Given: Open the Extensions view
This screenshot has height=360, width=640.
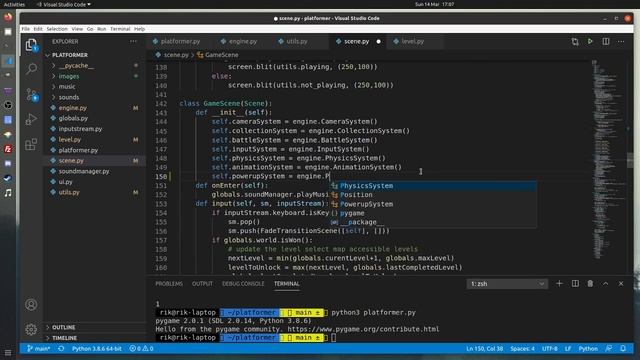Looking at the screenshot, I should [x=31, y=144].
